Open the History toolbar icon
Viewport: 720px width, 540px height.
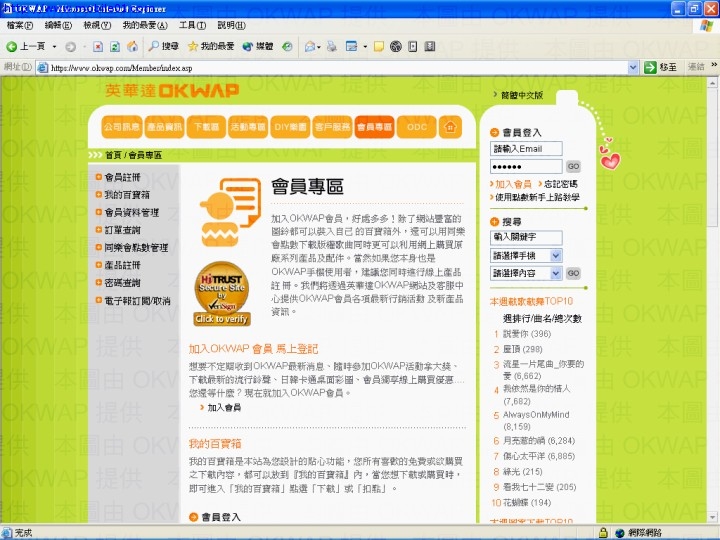pos(287,46)
